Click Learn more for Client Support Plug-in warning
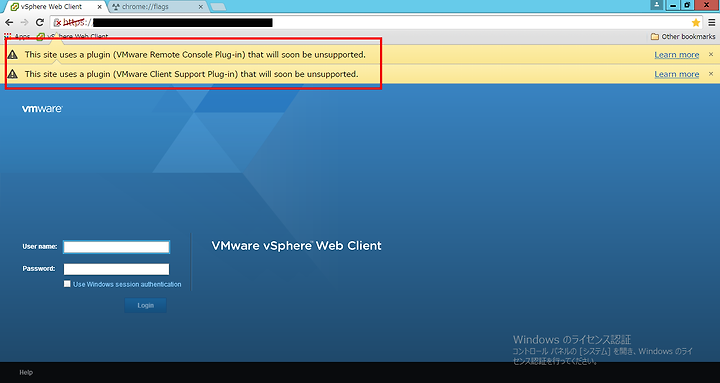720x383 pixels. pos(676,74)
